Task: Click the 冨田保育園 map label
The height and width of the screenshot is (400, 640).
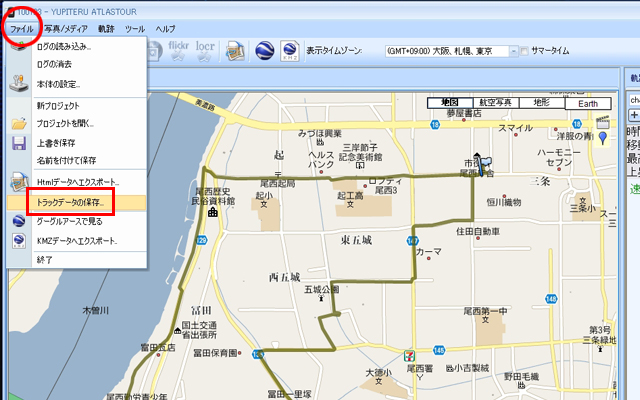Action: point(215,353)
